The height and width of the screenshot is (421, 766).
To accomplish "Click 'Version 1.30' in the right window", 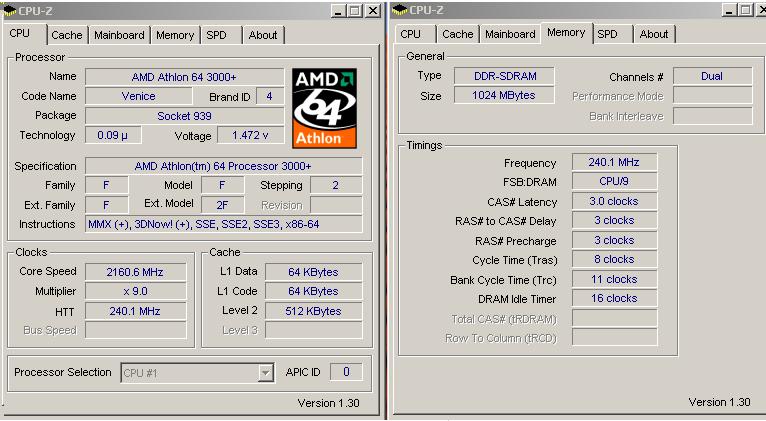I will [719, 402].
